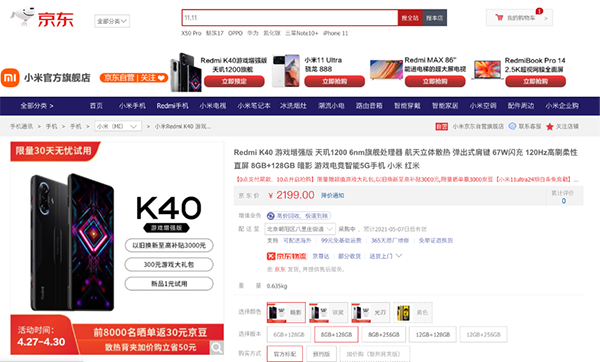The width and height of the screenshot is (600, 362).
Task: Click the 降价通知 price-drop link
Action: point(332,196)
